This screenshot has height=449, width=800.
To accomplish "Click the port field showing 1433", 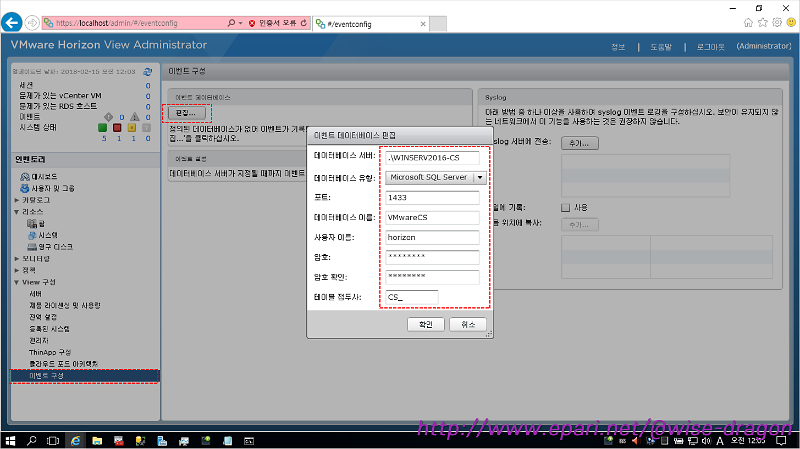I will pos(432,198).
